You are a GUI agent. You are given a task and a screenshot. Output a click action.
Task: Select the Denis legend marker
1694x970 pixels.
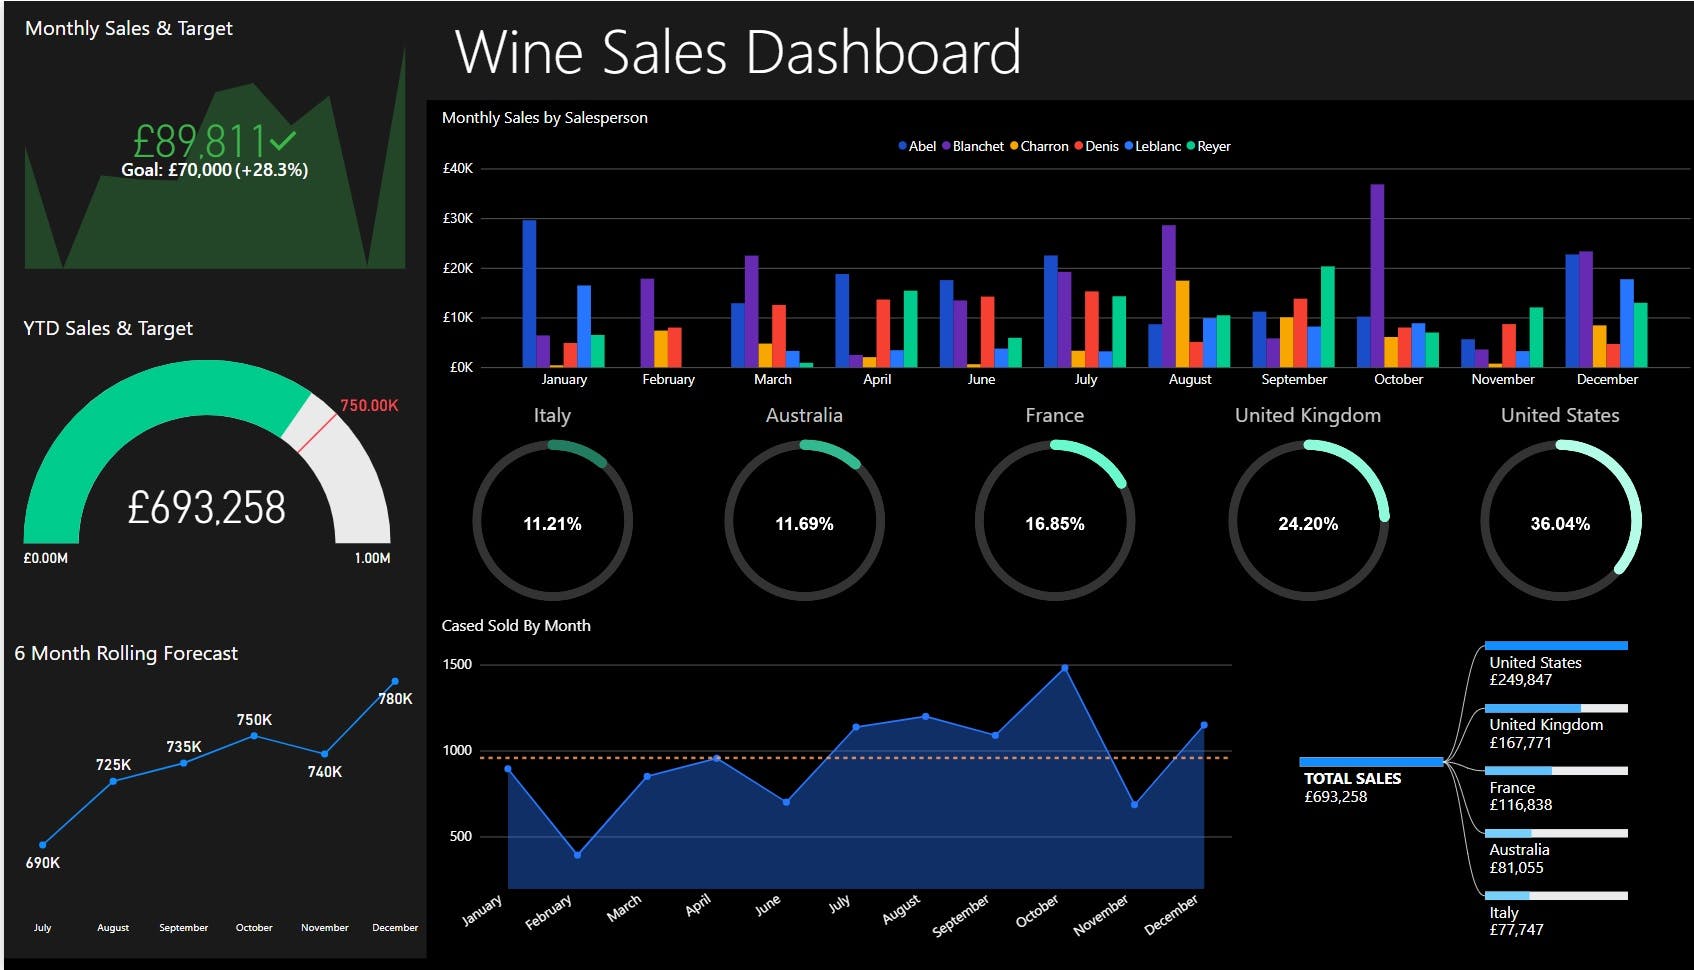click(1079, 146)
